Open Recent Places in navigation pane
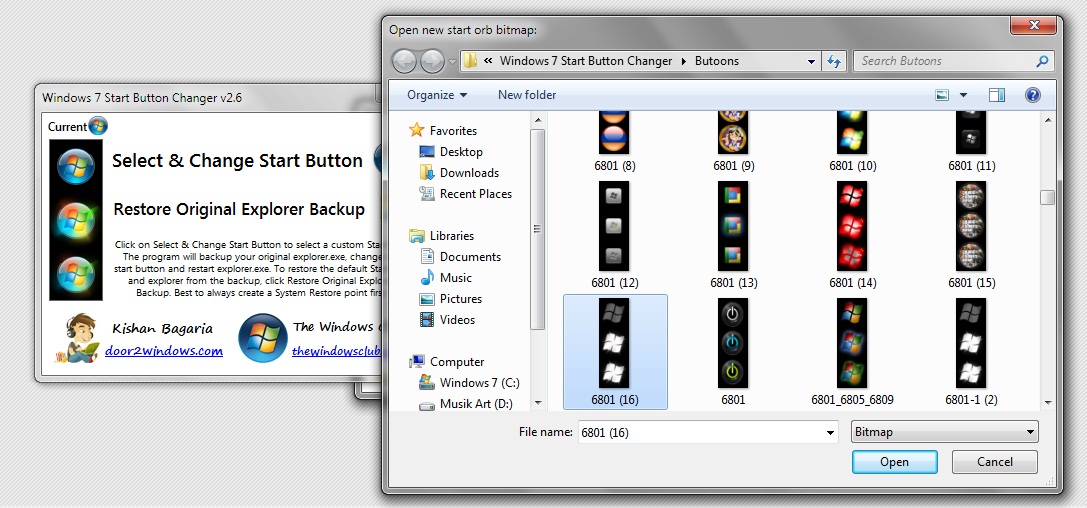Image resolution: width=1087 pixels, height=508 pixels. (x=465, y=194)
